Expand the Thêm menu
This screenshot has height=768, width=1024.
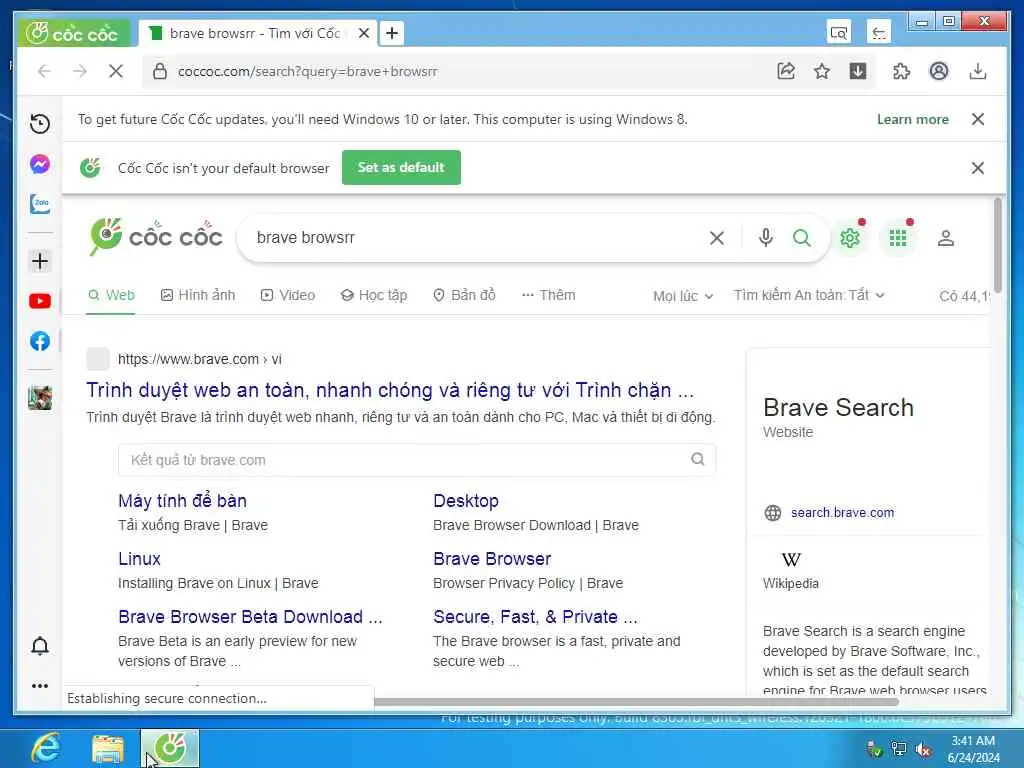coord(549,295)
